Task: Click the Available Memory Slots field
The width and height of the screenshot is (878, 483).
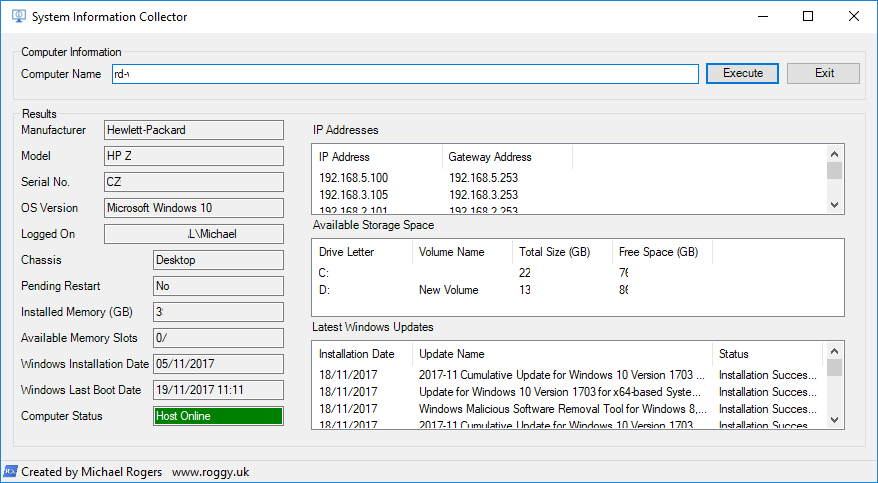Action: click(218, 338)
